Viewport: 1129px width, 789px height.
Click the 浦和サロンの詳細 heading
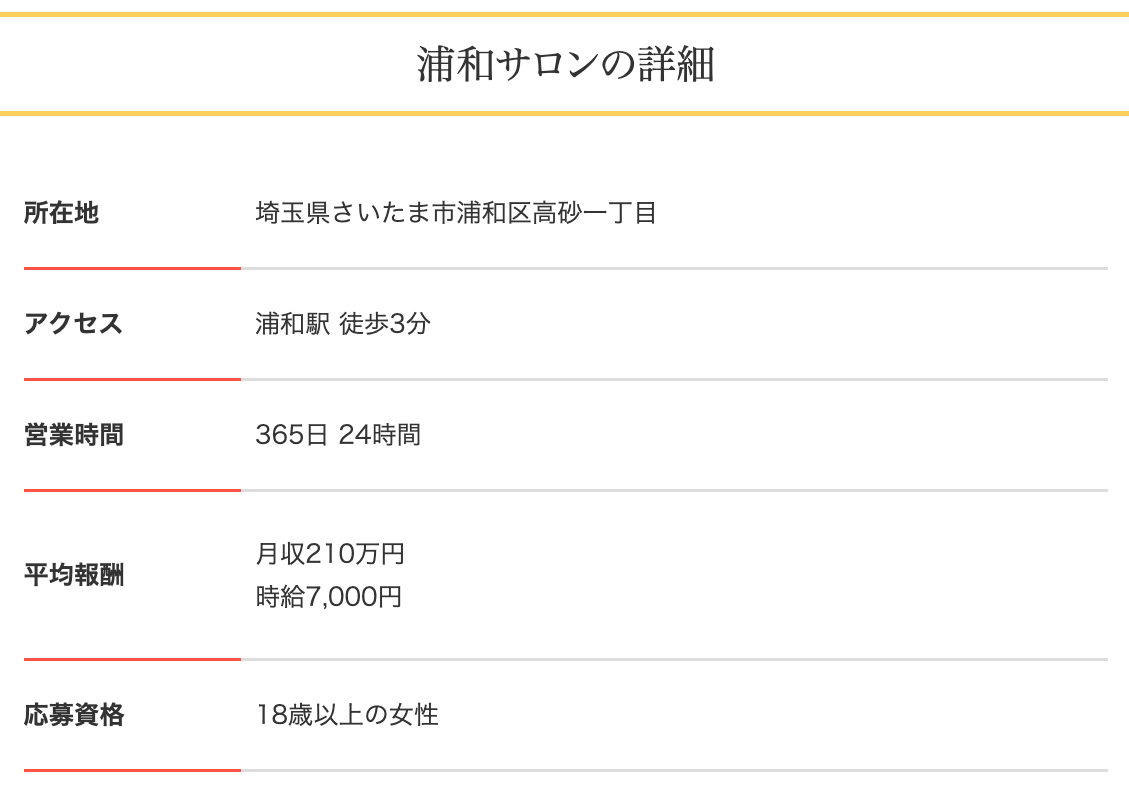565,65
